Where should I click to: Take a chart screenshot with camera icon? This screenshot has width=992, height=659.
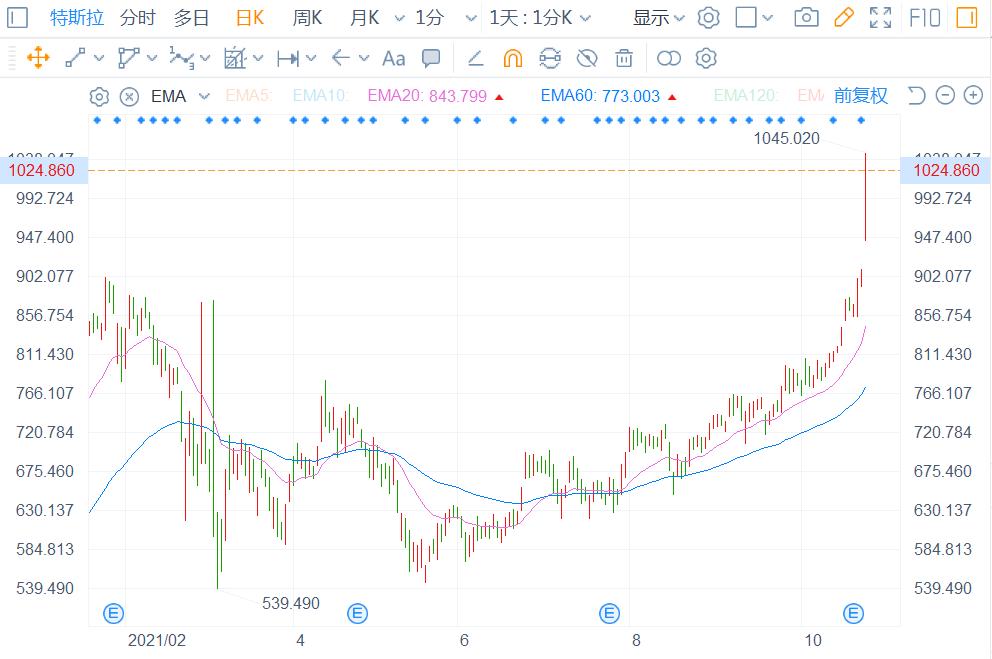806,18
